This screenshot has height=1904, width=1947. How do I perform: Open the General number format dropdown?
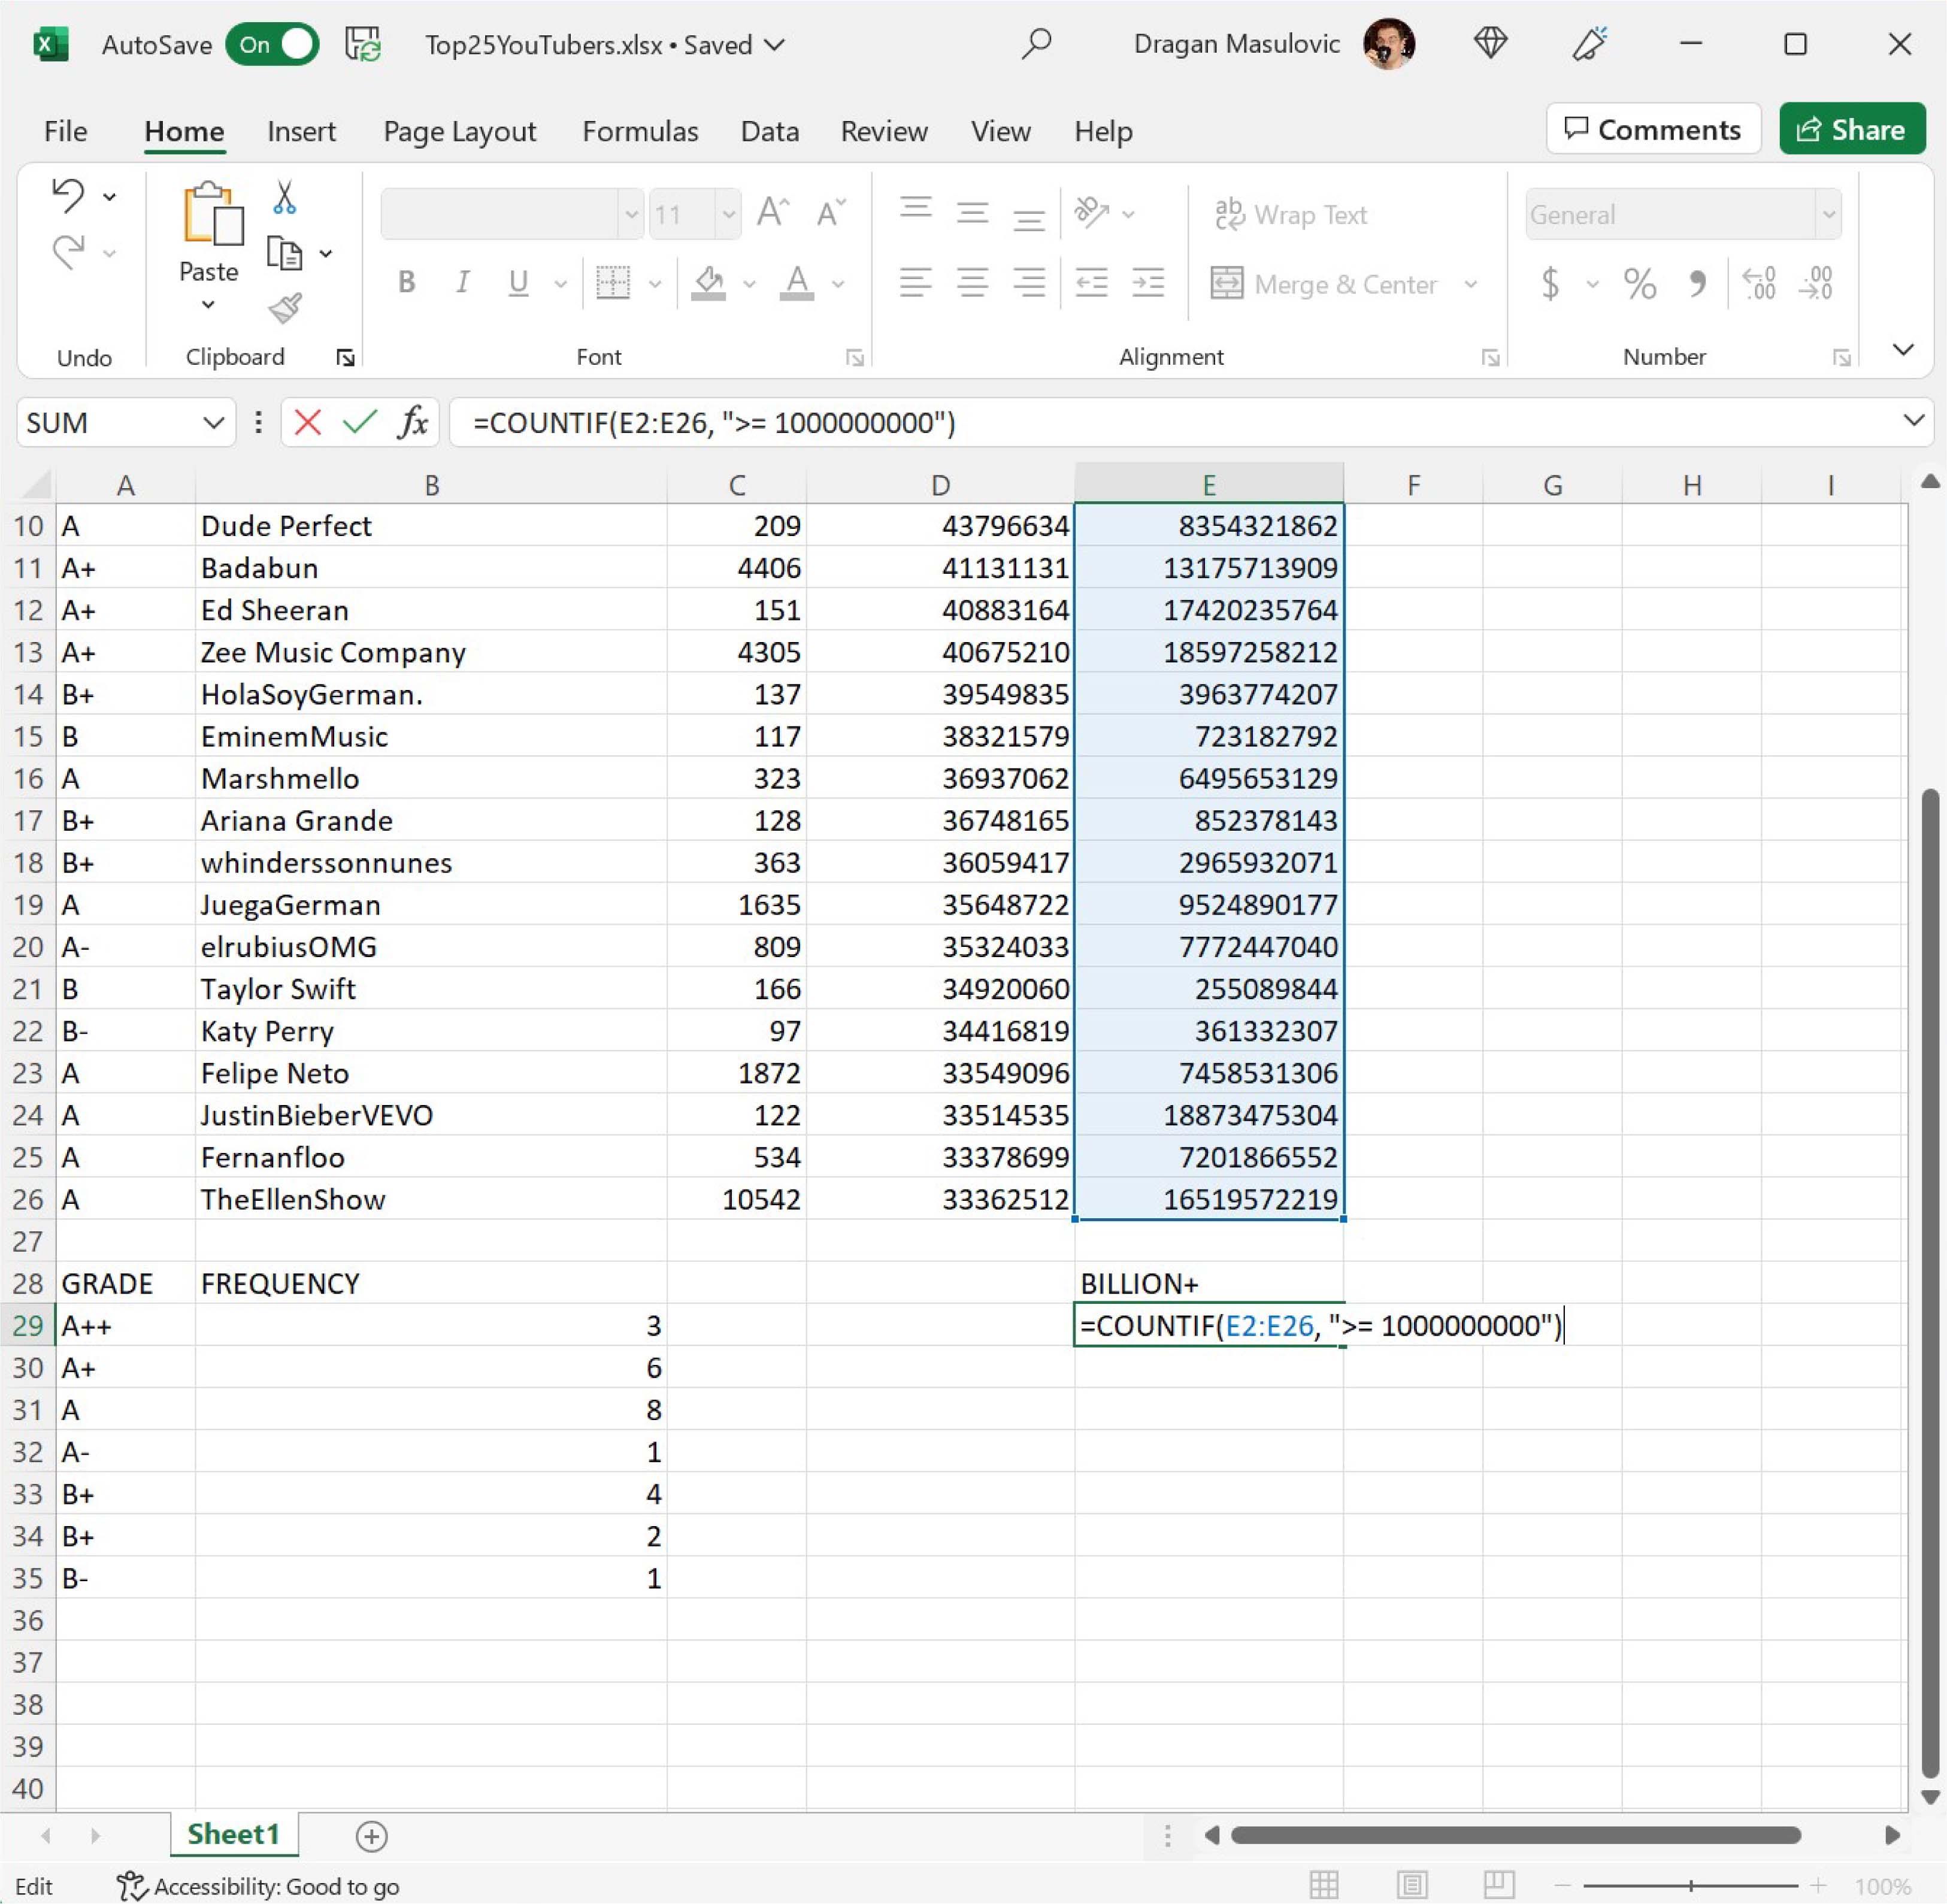click(x=1828, y=214)
